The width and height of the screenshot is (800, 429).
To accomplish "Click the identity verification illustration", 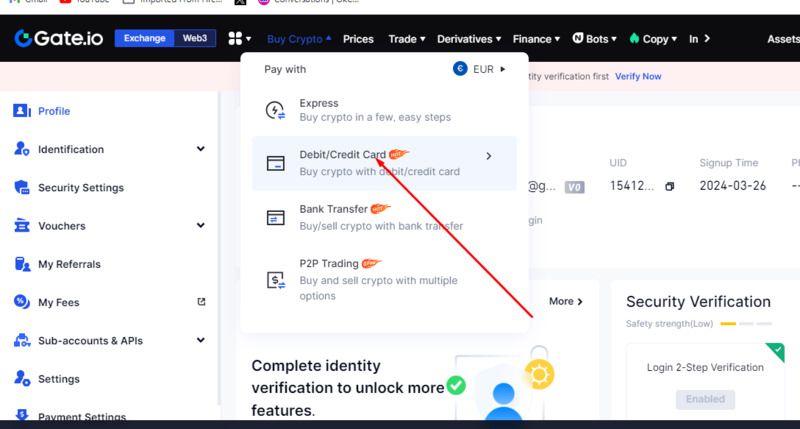I will [x=503, y=383].
